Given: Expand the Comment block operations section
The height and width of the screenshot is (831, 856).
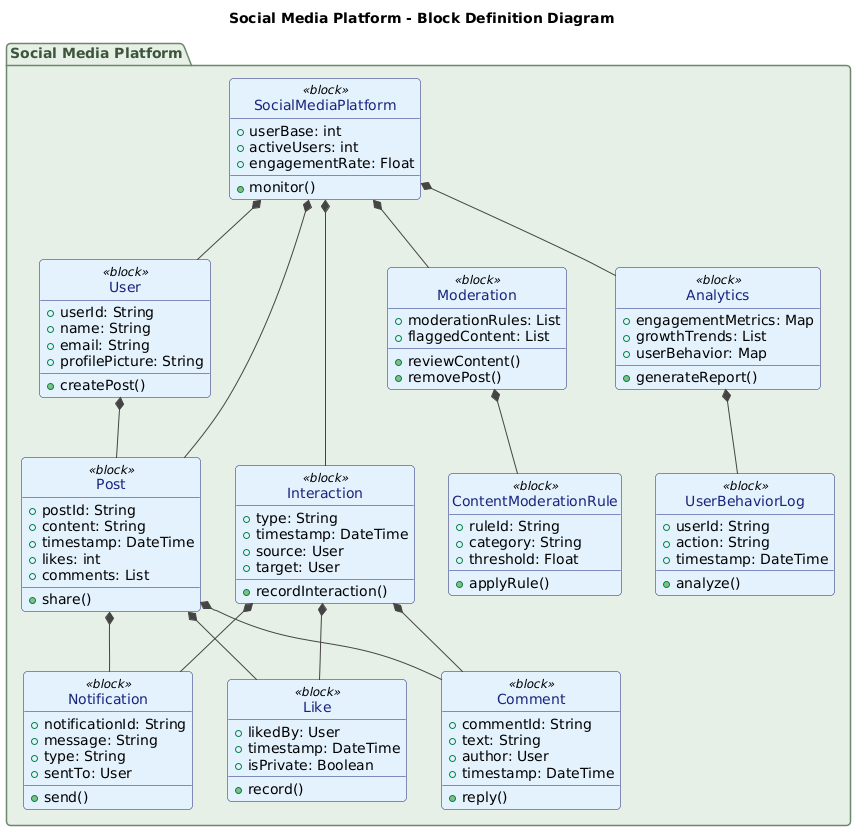Looking at the screenshot, I should coord(531,797).
